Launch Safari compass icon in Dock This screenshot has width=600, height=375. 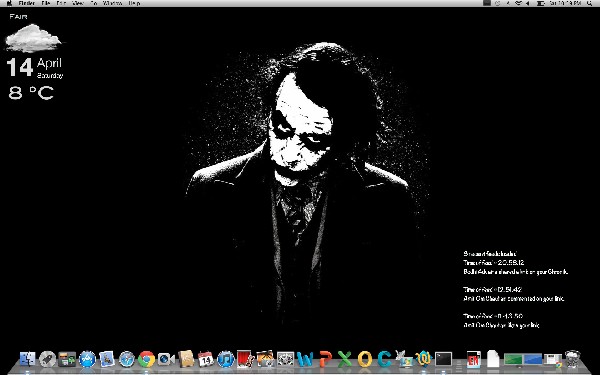tap(127, 359)
